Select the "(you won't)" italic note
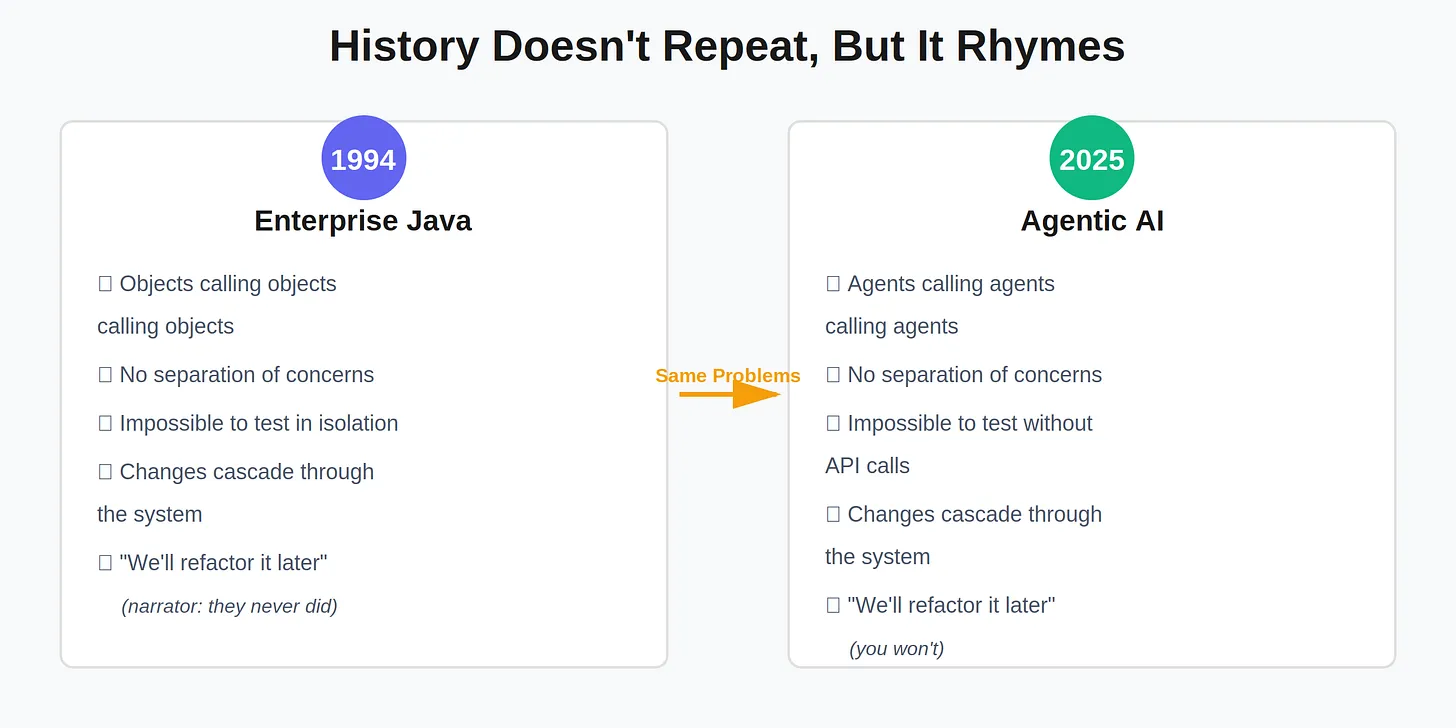The image size is (1456, 728). tap(896, 649)
